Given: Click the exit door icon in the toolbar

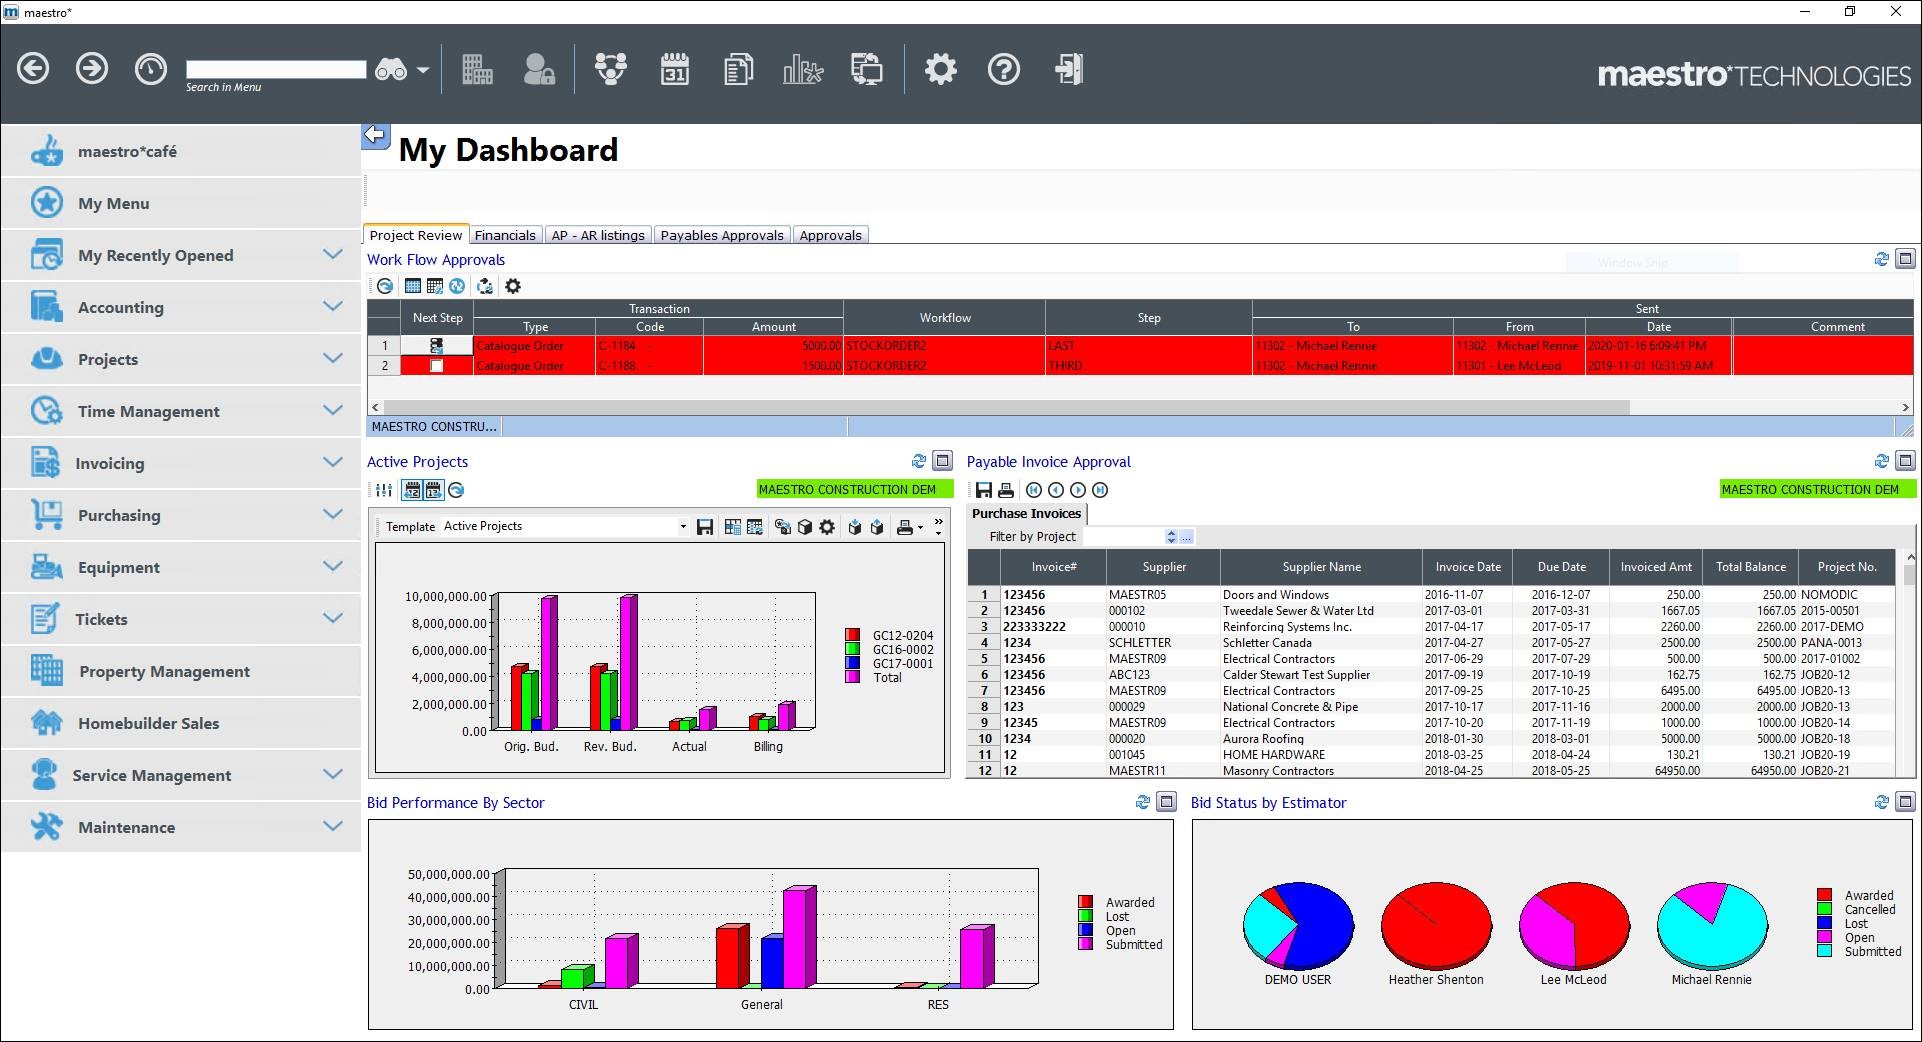Looking at the screenshot, I should [x=1069, y=69].
